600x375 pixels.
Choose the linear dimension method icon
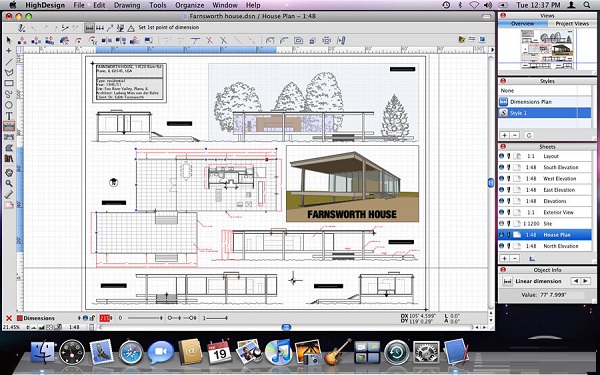point(90,28)
